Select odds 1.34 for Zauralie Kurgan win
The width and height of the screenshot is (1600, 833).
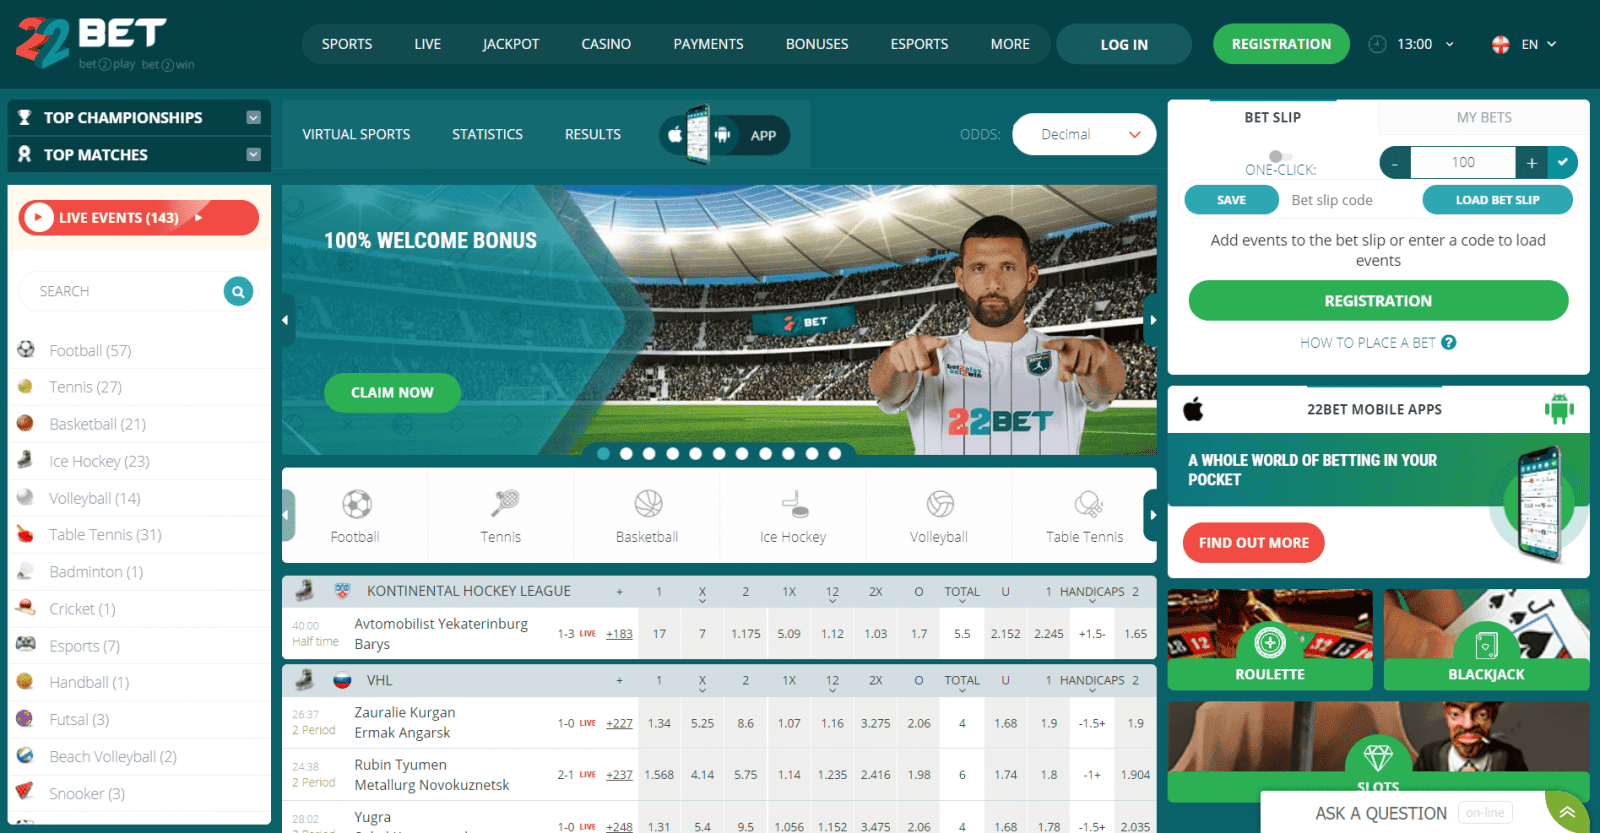tap(659, 723)
